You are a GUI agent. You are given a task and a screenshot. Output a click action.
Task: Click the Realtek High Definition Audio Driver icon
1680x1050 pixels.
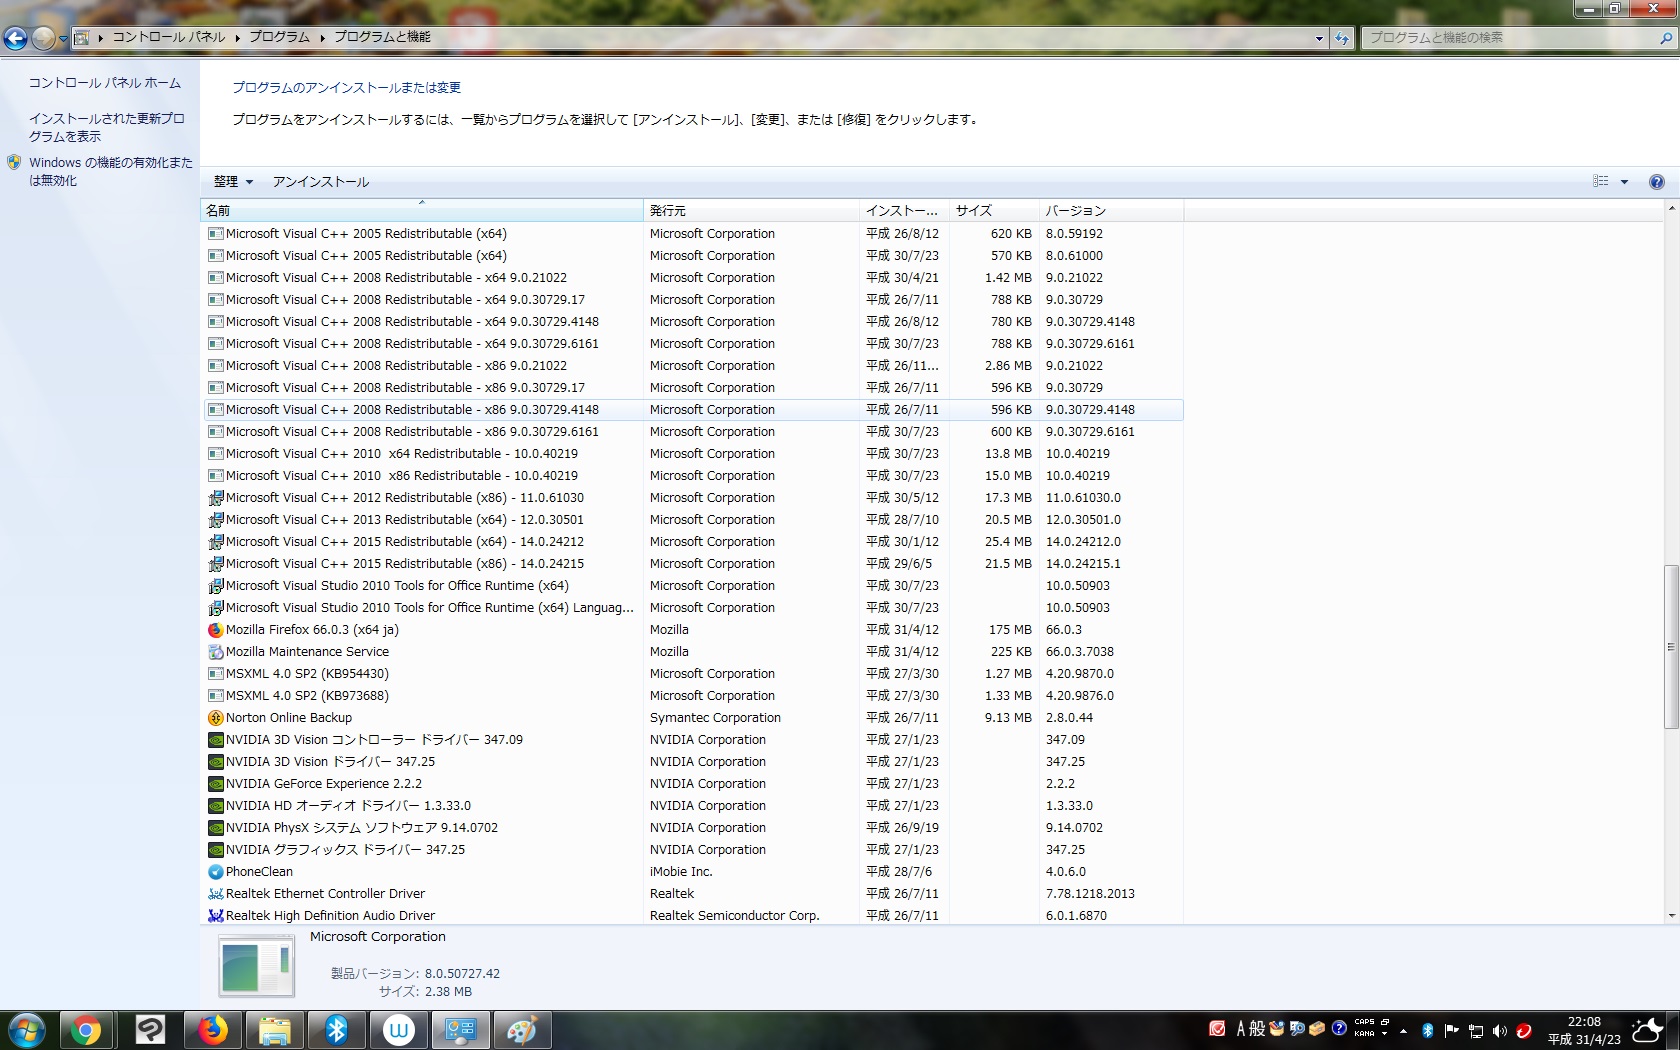click(x=215, y=916)
